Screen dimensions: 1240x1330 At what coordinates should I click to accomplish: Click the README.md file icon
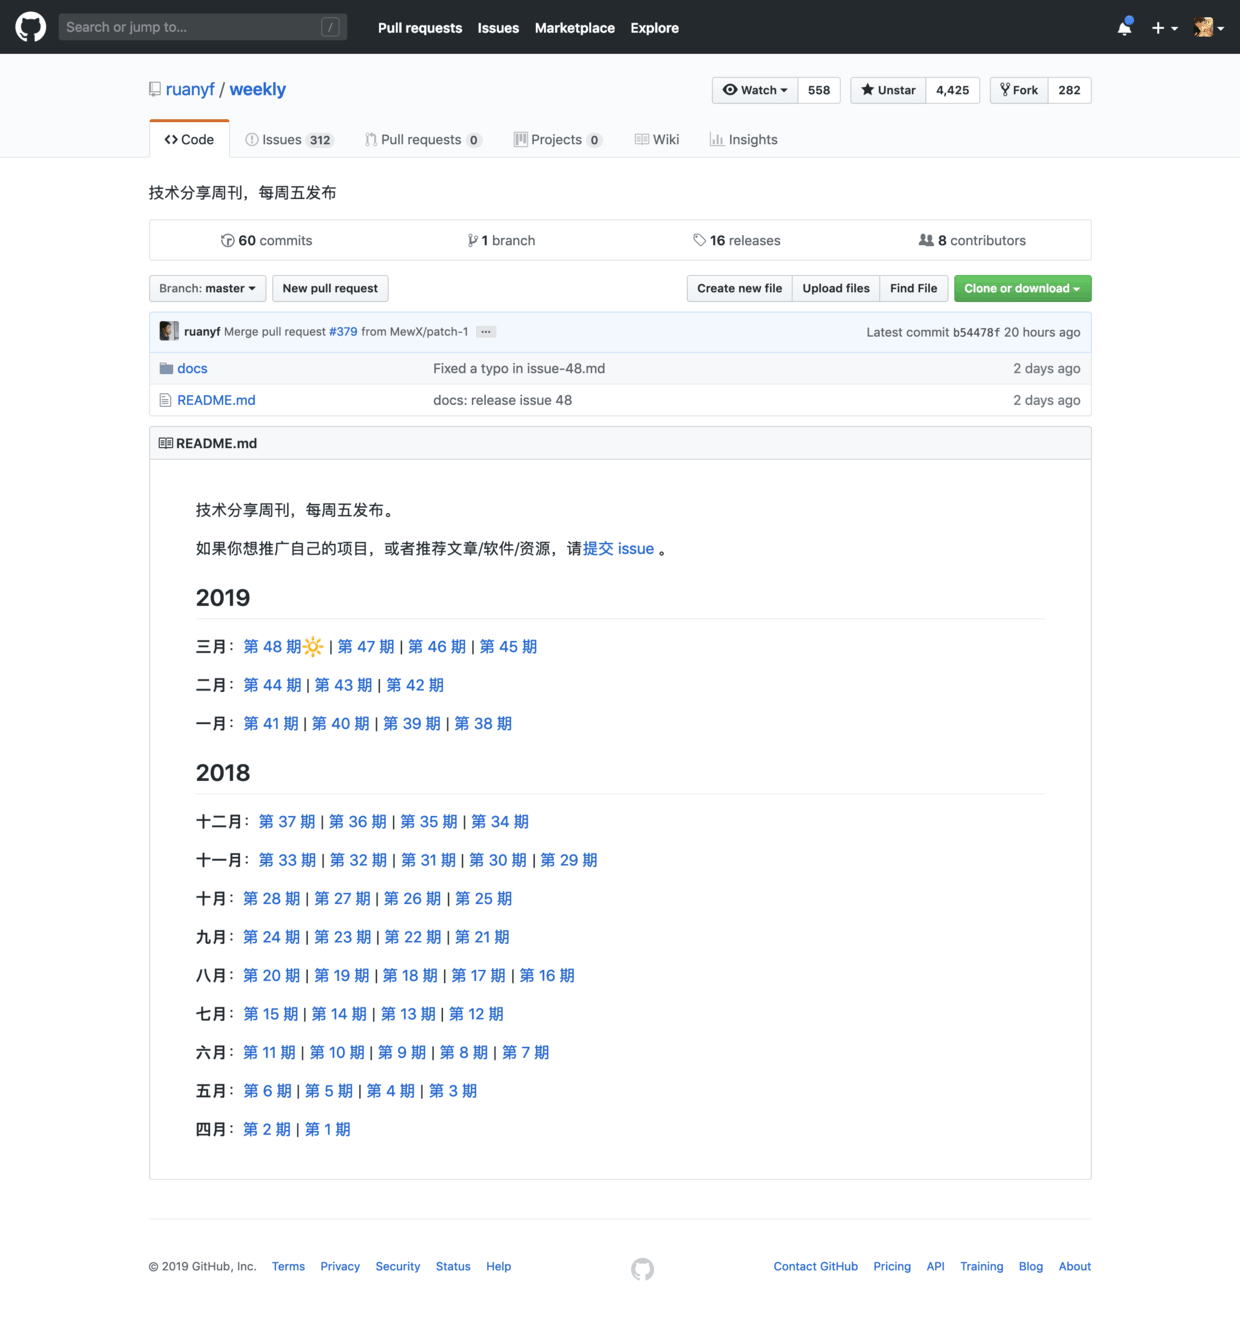click(x=165, y=400)
